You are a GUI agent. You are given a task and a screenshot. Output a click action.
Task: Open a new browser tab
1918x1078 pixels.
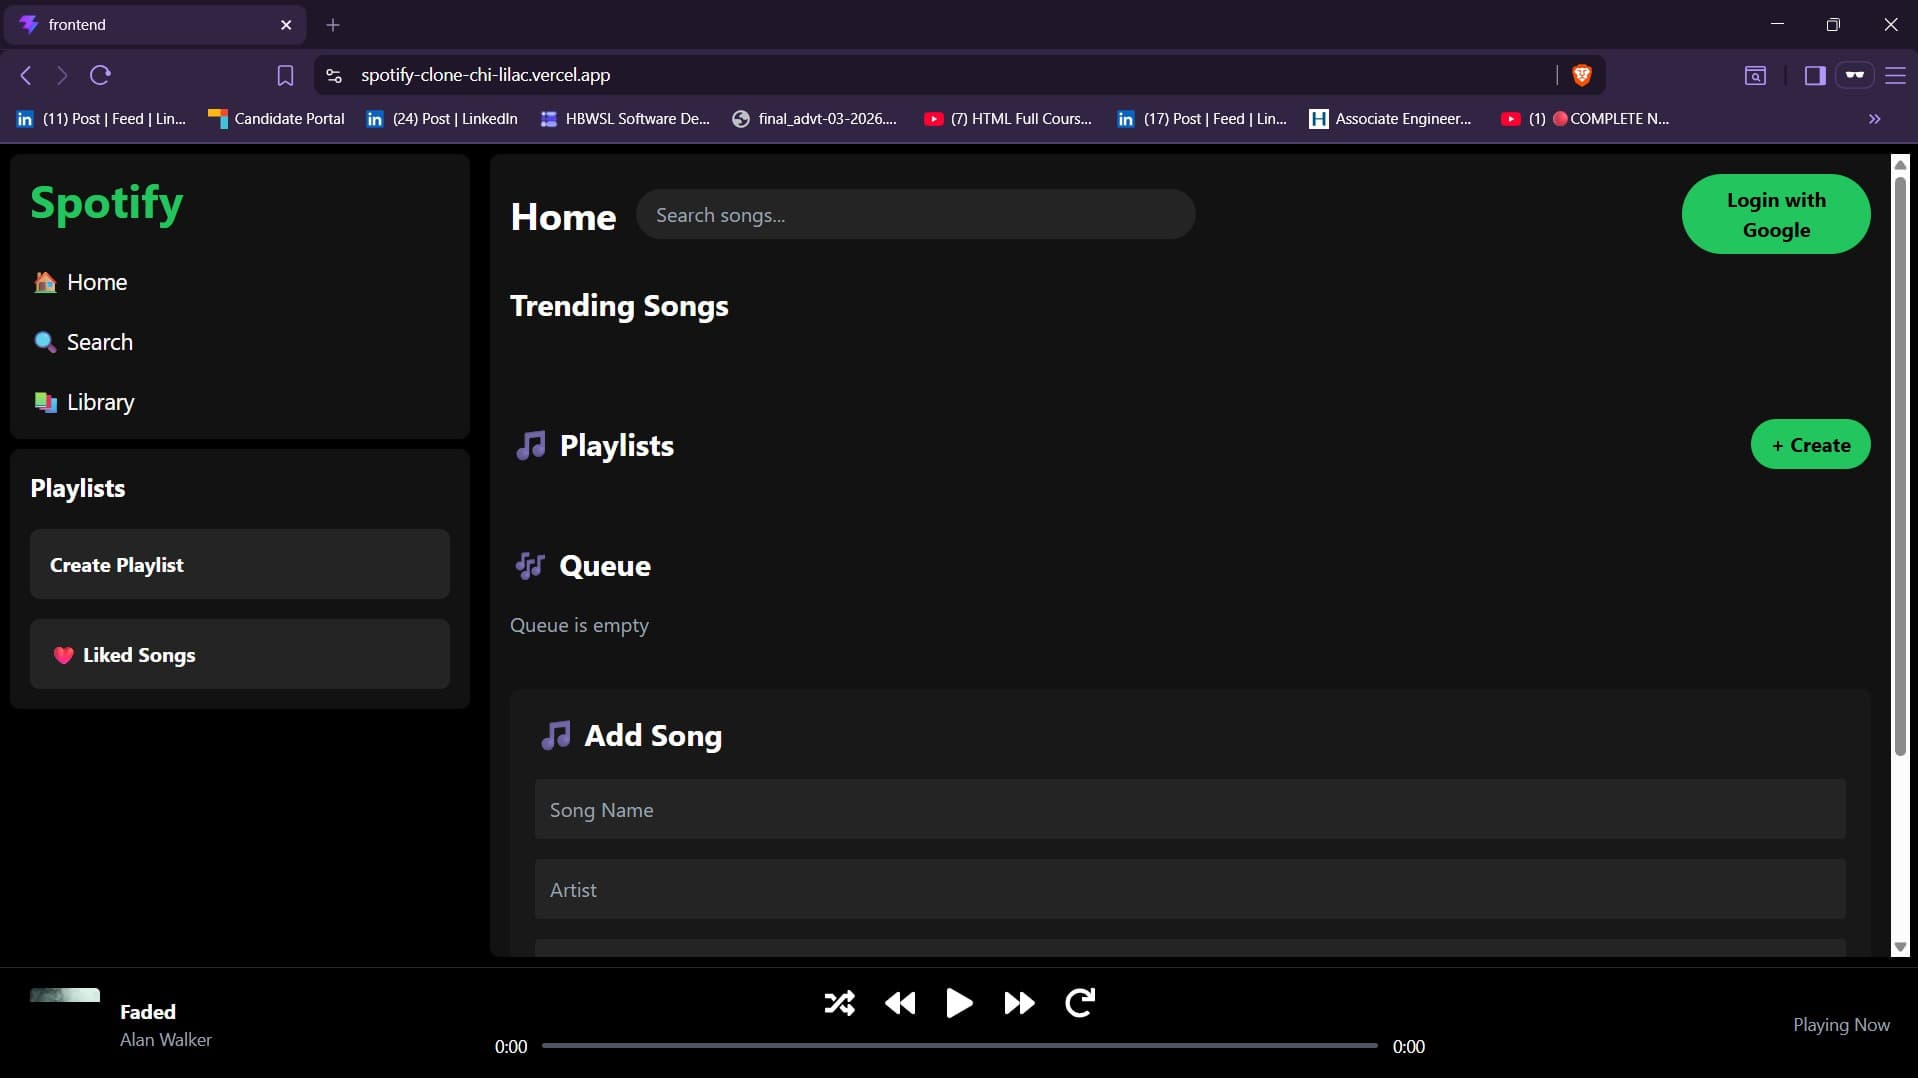point(333,24)
